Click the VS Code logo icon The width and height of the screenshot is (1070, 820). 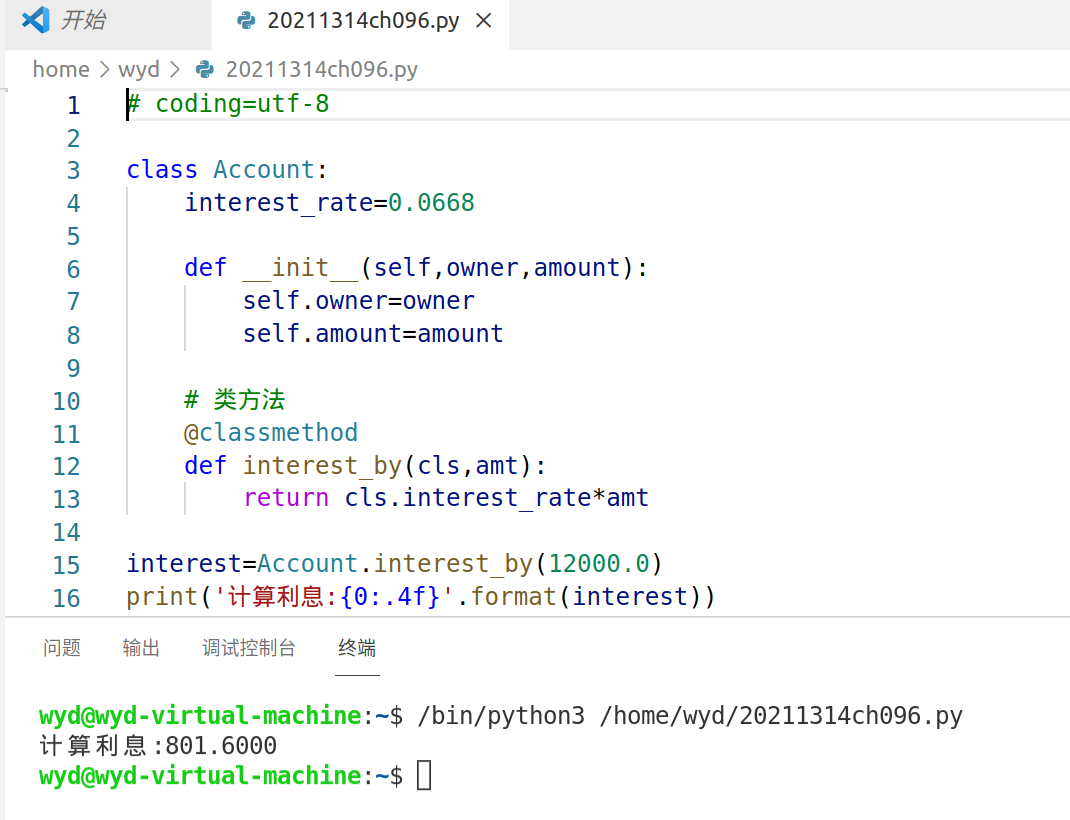coord(35,20)
